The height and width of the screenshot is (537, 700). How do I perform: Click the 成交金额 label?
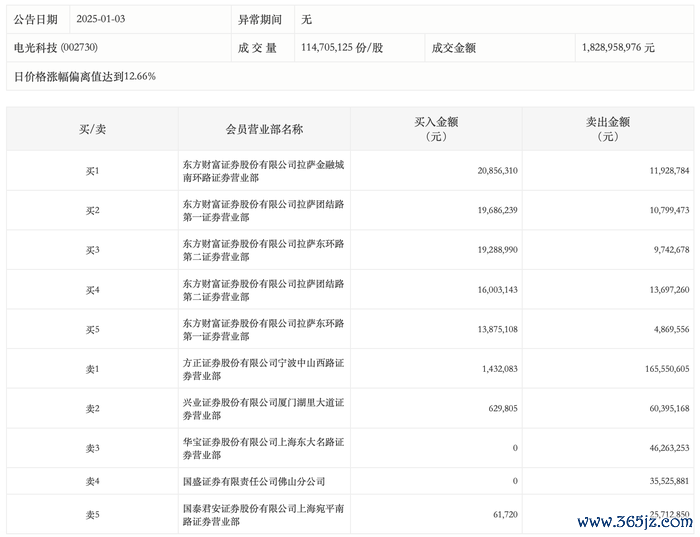(x=454, y=48)
